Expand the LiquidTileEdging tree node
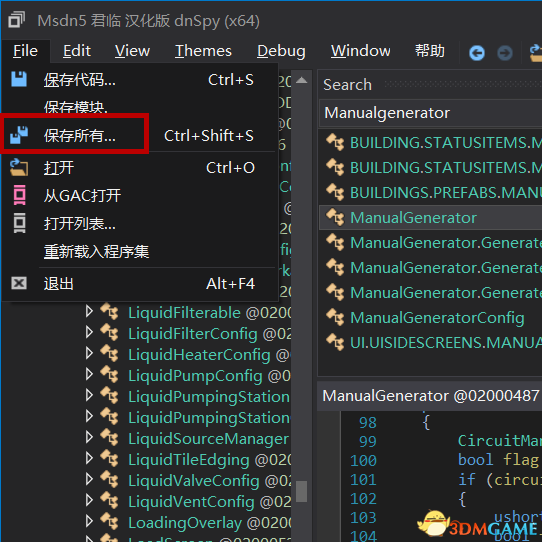The height and width of the screenshot is (542, 542). click(89, 458)
